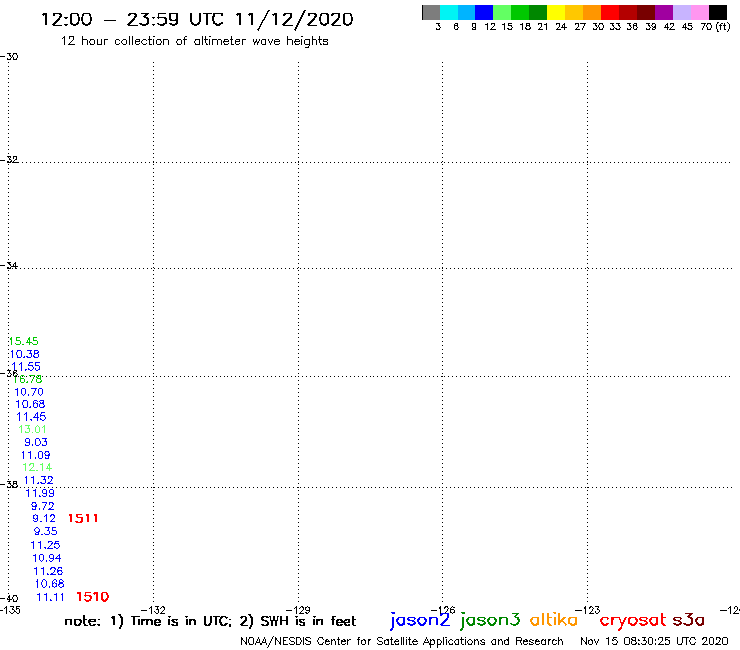Click the subtitle '12 hour collection of altimeter wave heights'
740x650 pixels.
[x=194, y=41]
